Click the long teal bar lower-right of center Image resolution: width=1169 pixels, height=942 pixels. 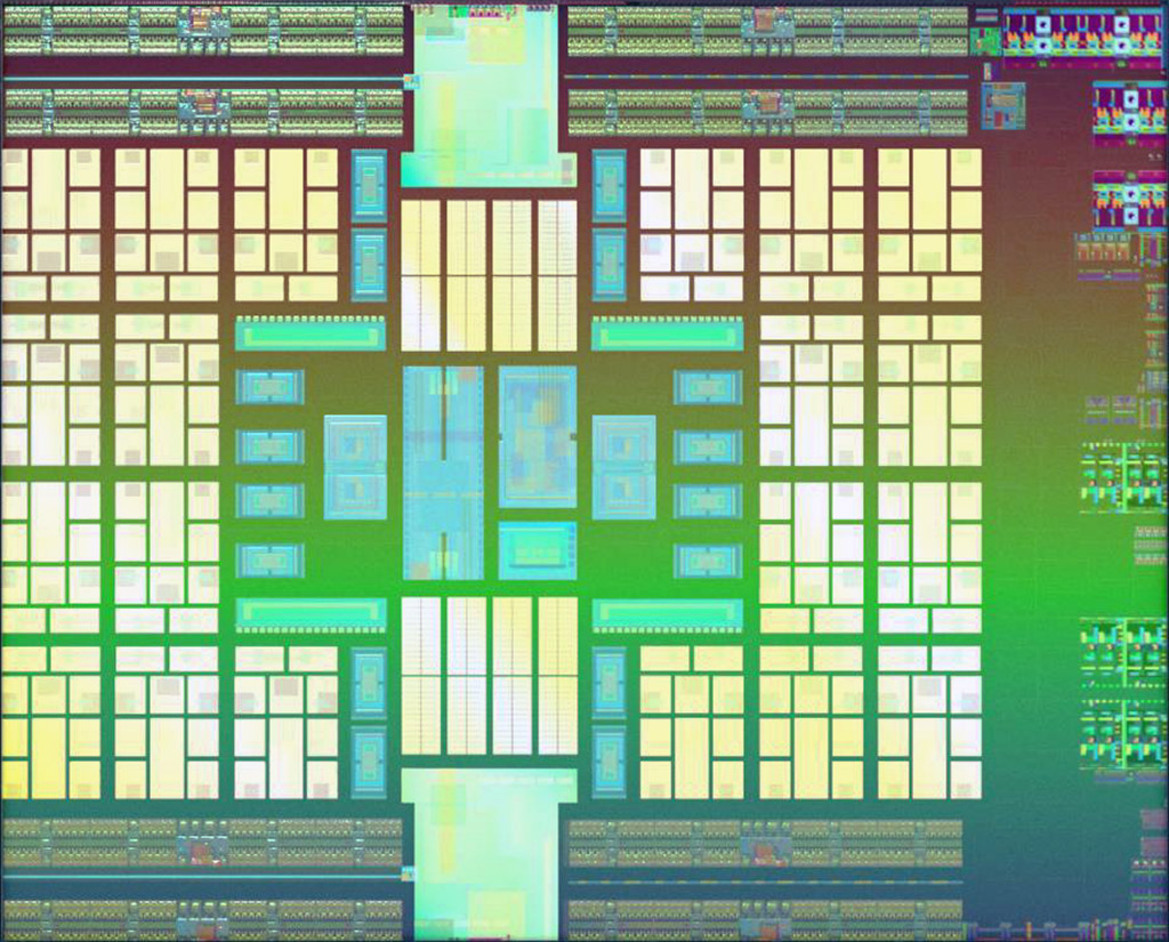click(x=667, y=615)
